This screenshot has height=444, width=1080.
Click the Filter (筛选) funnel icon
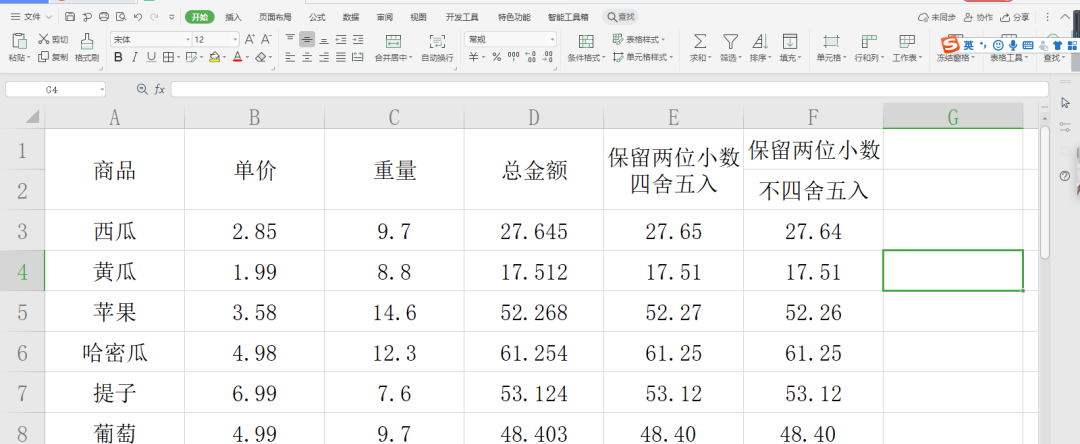(731, 41)
